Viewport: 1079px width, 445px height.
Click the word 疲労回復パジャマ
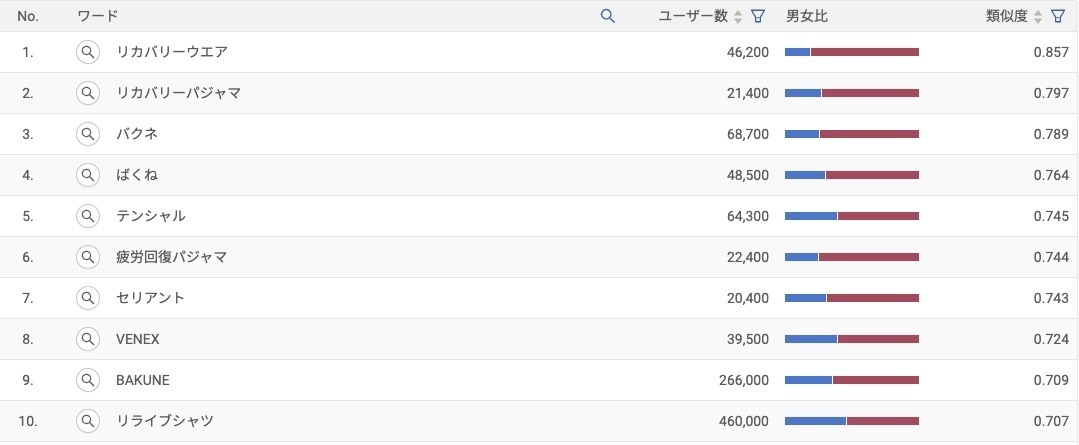171,257
